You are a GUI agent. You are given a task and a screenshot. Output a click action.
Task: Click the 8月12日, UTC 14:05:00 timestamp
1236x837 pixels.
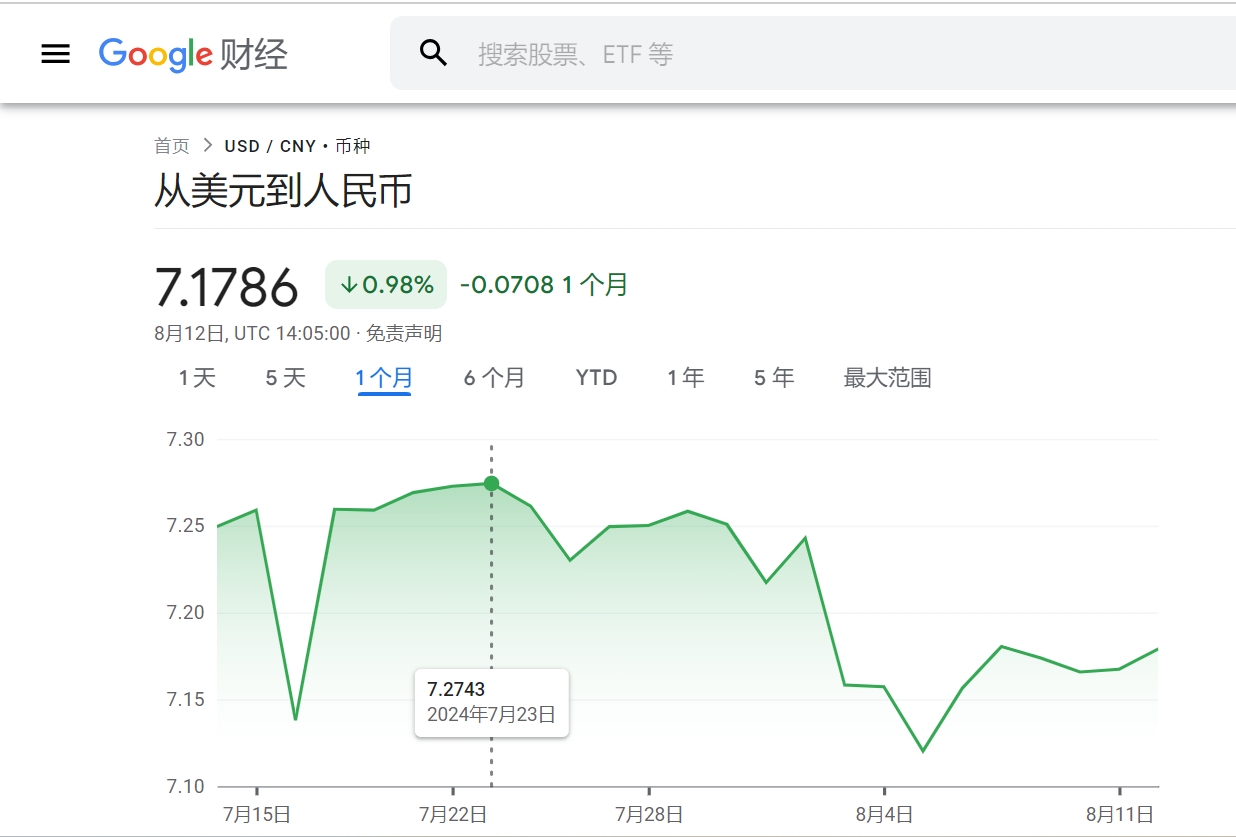pyautogui.click(x=252, y=333)
